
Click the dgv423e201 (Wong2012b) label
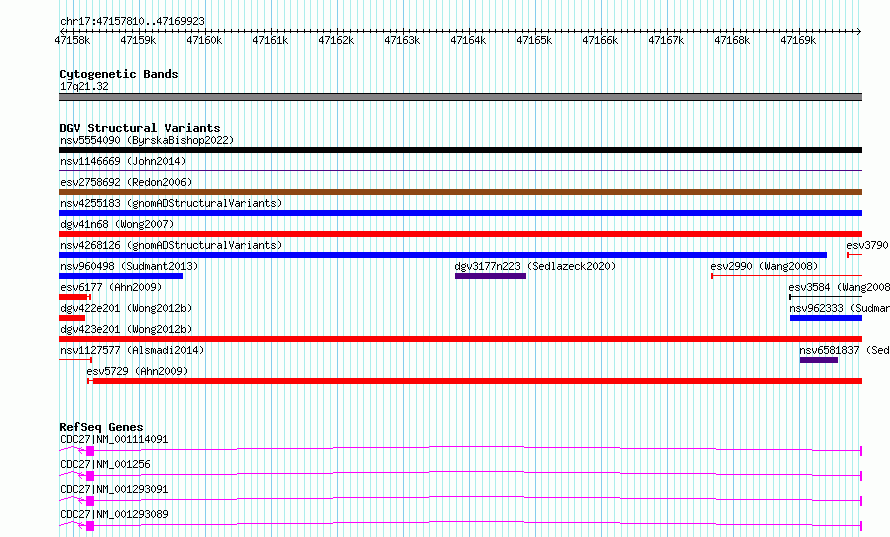pos(126,329)
